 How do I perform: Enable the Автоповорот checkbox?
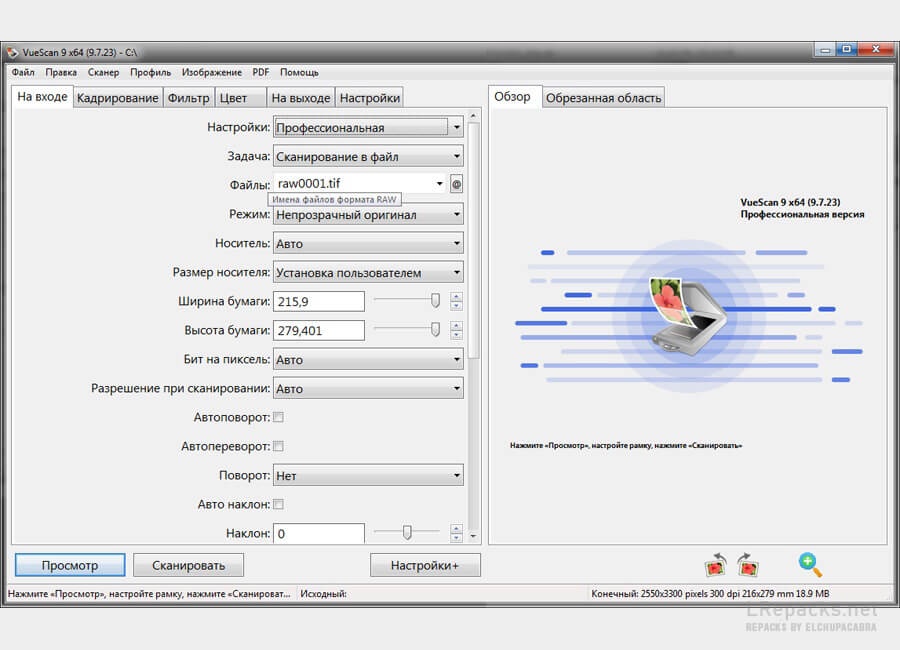tap(277, 417)
